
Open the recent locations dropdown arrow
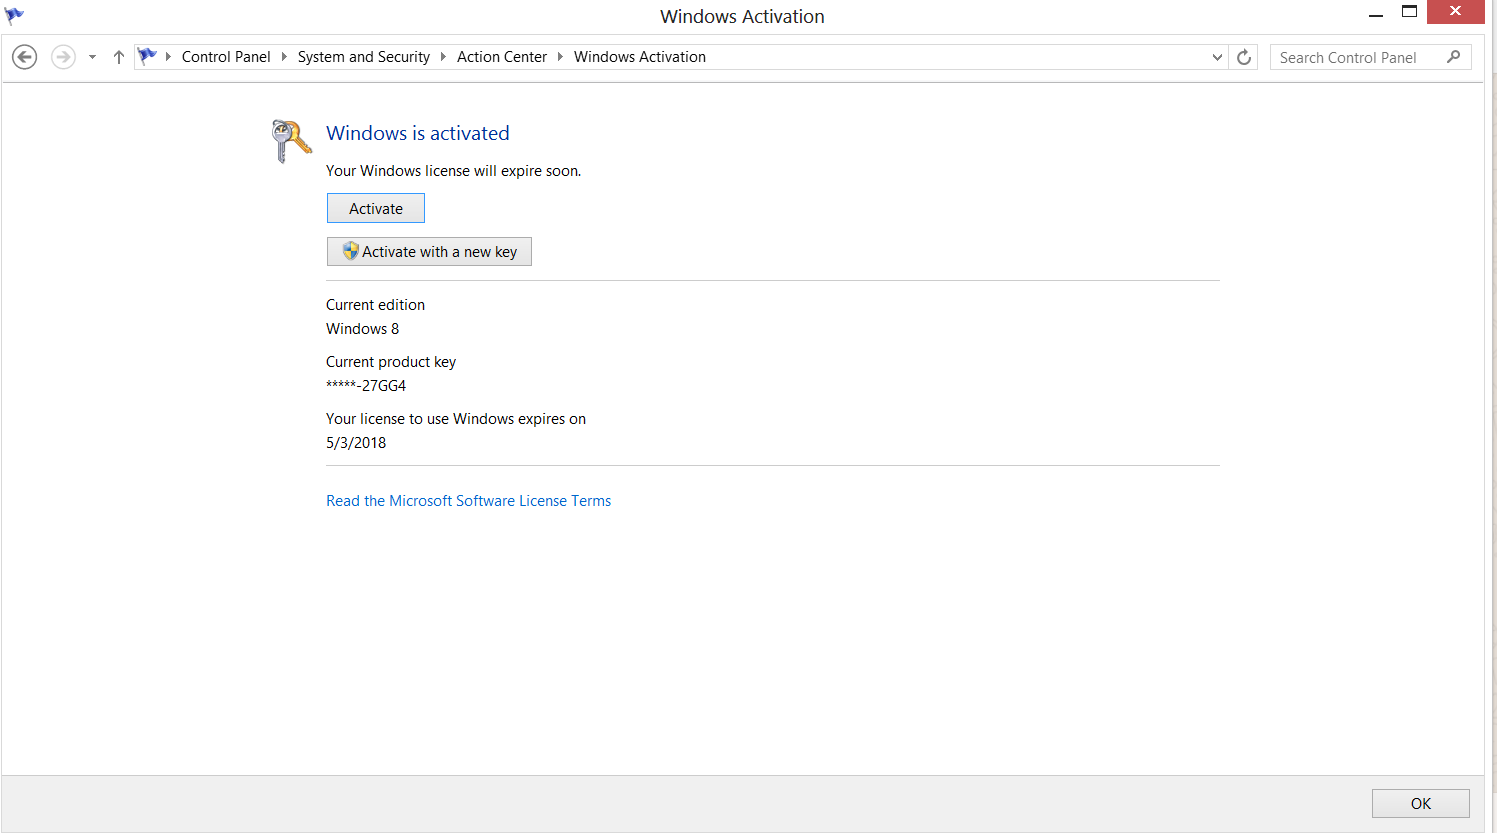pyautogui.click(x=92, y=57)
